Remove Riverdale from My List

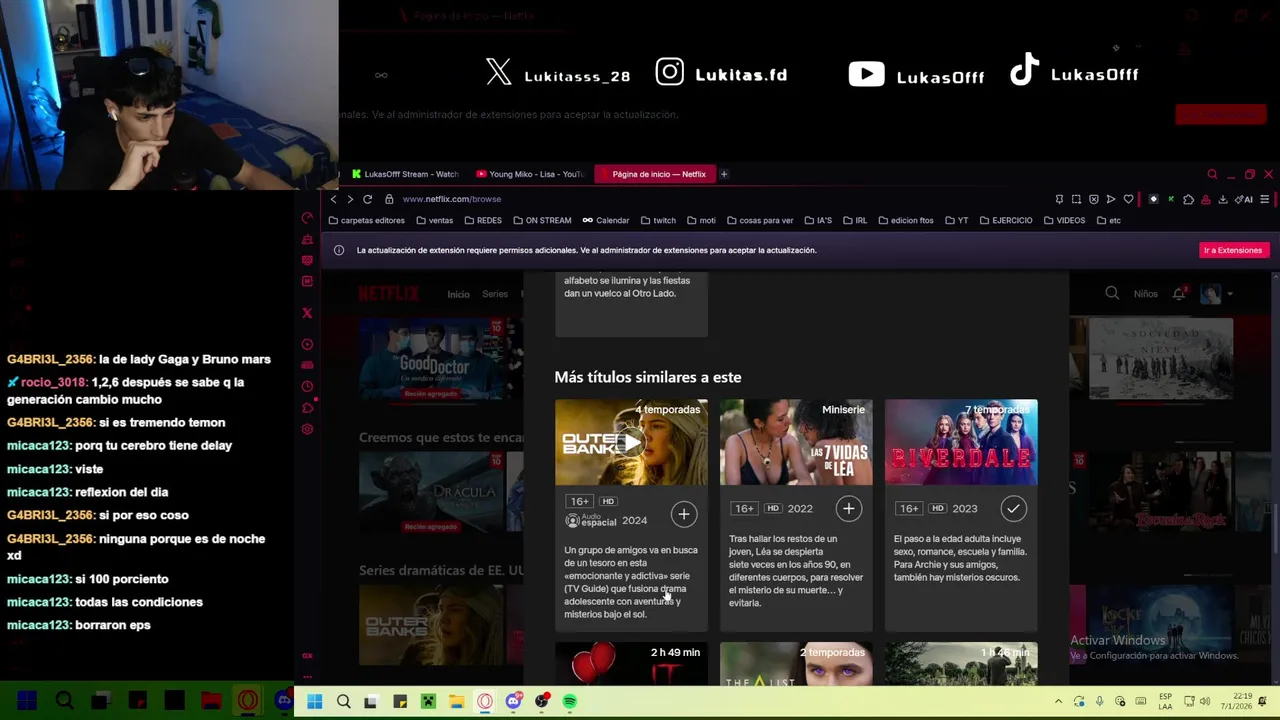click(1013, 509)
